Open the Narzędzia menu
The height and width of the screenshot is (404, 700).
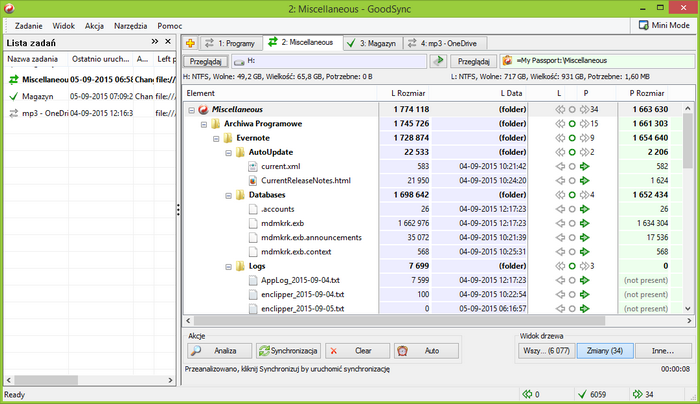[135, 24]
